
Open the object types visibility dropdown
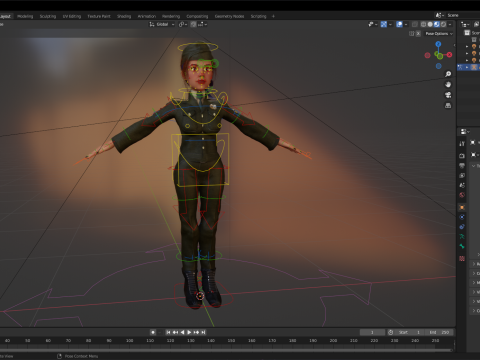[x=373, y=24]
